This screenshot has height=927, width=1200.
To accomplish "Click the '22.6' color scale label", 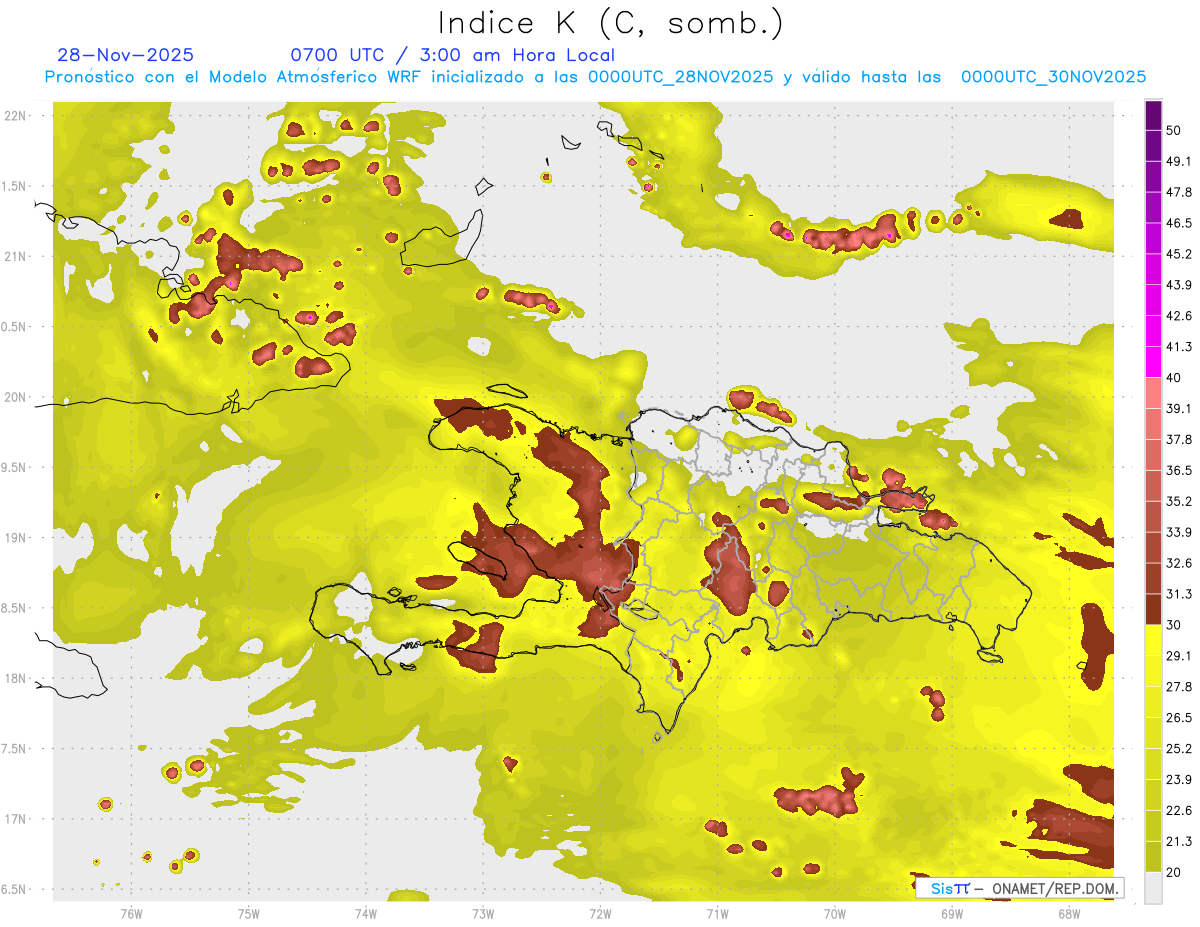I will coord(1179,811).
